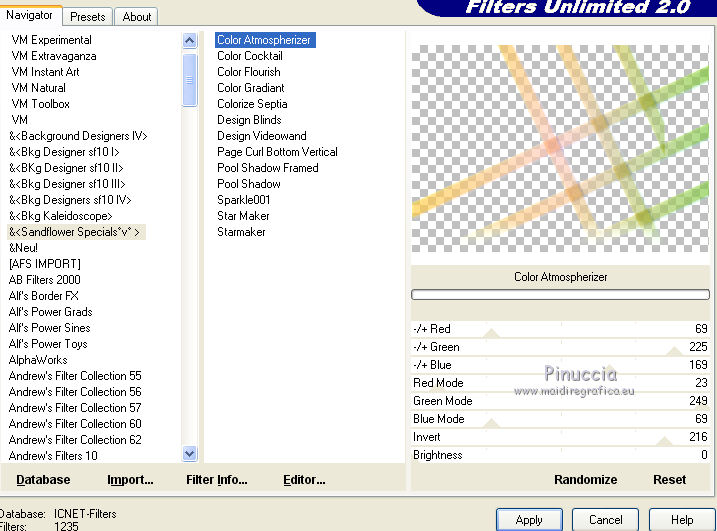Select the Color Flourish filter
This screenshot has width=717, height=531.
[x=249, y=72]
